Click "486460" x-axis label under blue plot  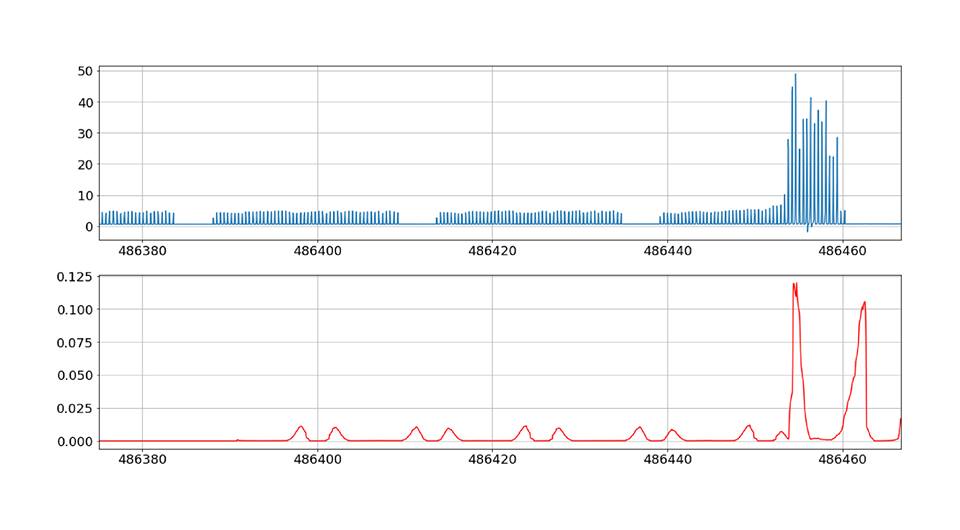point(842,251)
